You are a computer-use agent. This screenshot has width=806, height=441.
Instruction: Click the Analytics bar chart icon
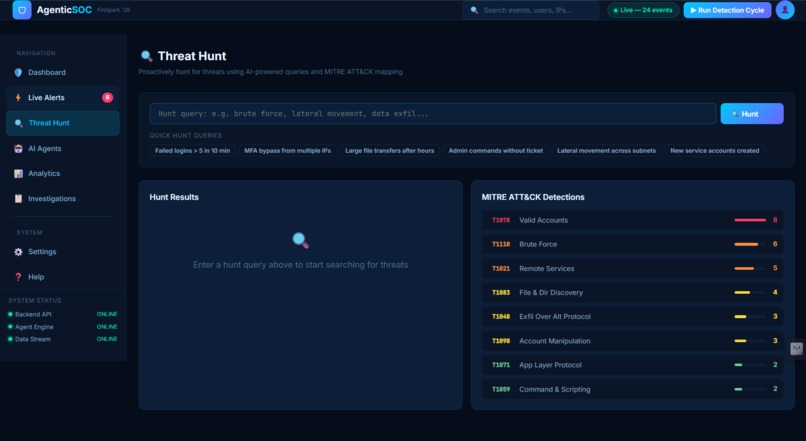pos(19,174)
